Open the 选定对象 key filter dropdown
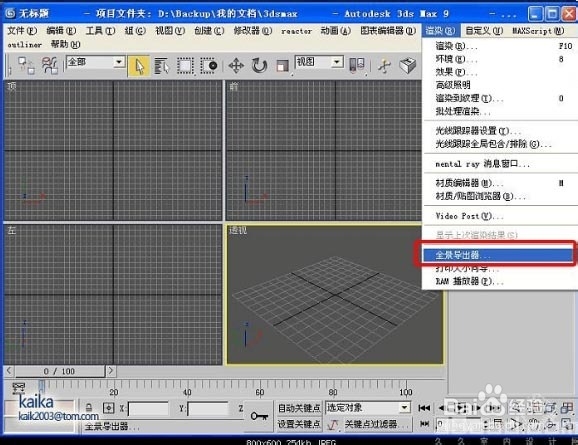This screenshot has height=445, width=578. 368,408
